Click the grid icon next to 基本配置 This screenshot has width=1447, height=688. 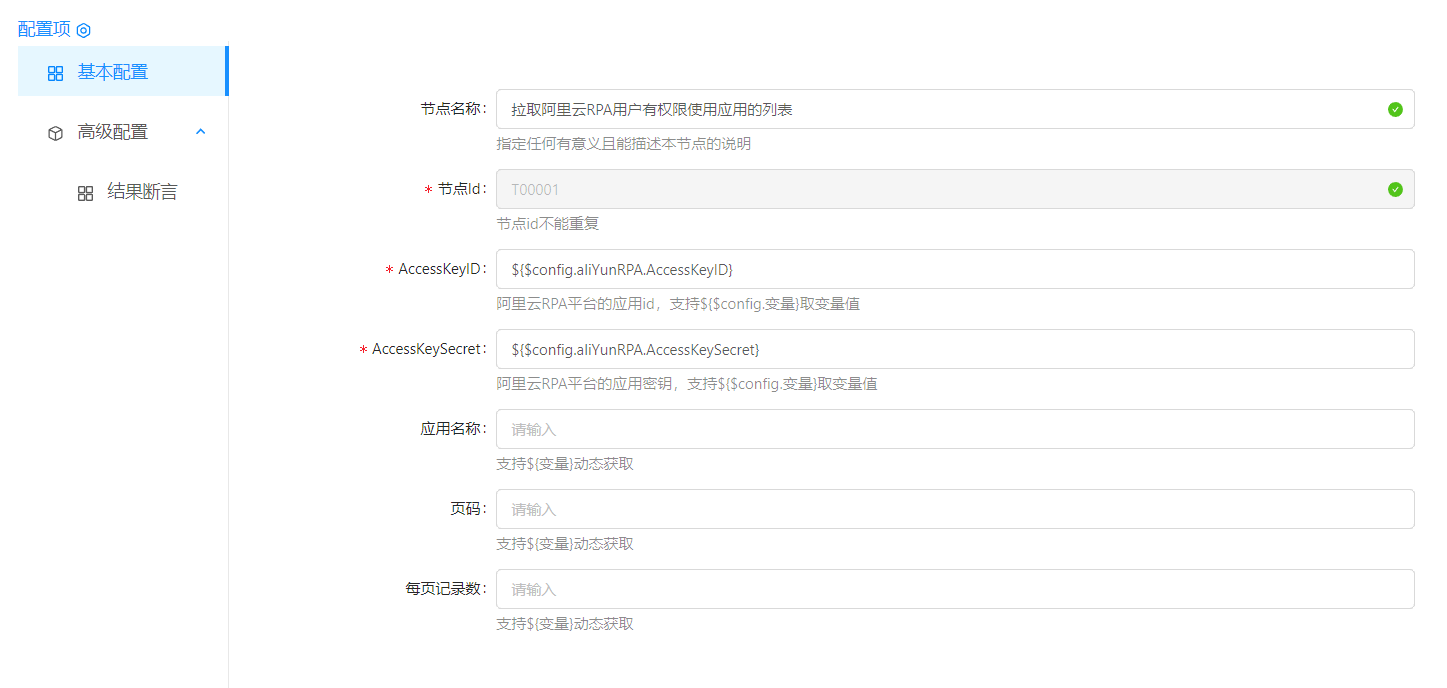point(56,73)
